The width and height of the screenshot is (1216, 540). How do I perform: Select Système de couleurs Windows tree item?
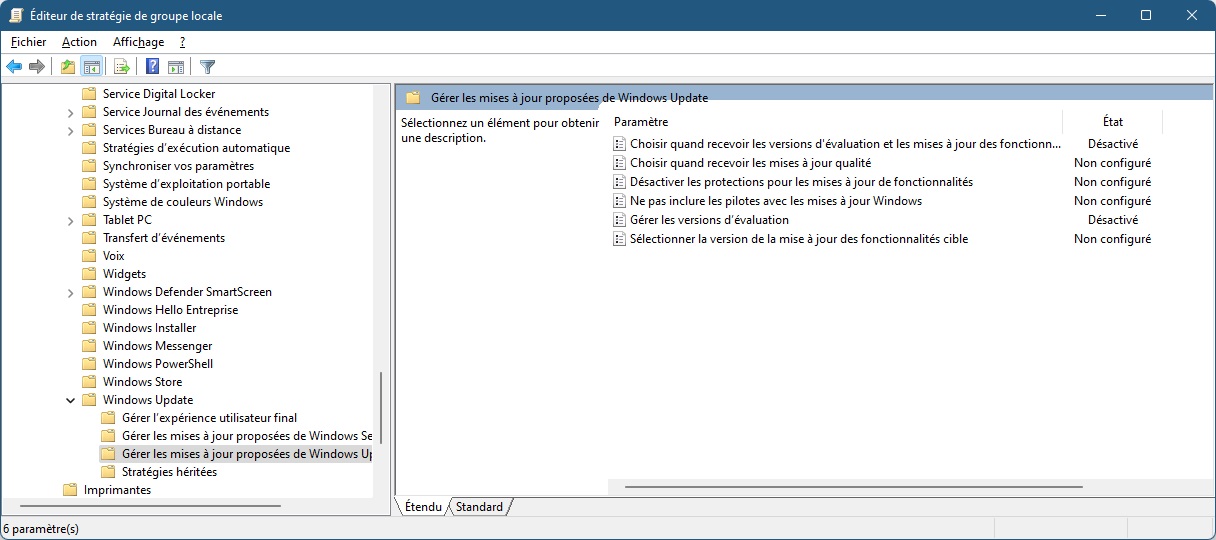[183, 202]
